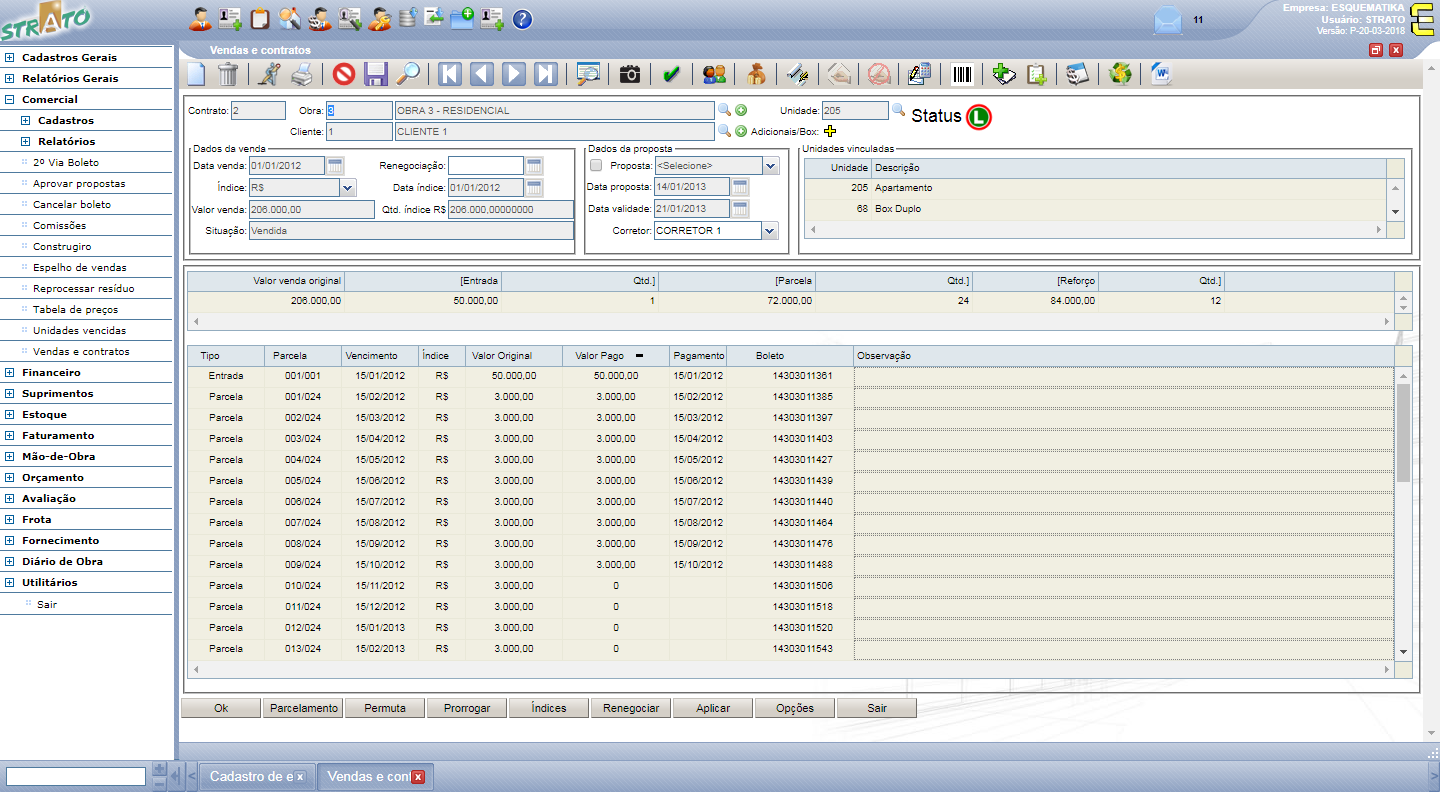Open the Proposta Selecione dropdown
Screen dimensions: 1440x792
point(771,165)
